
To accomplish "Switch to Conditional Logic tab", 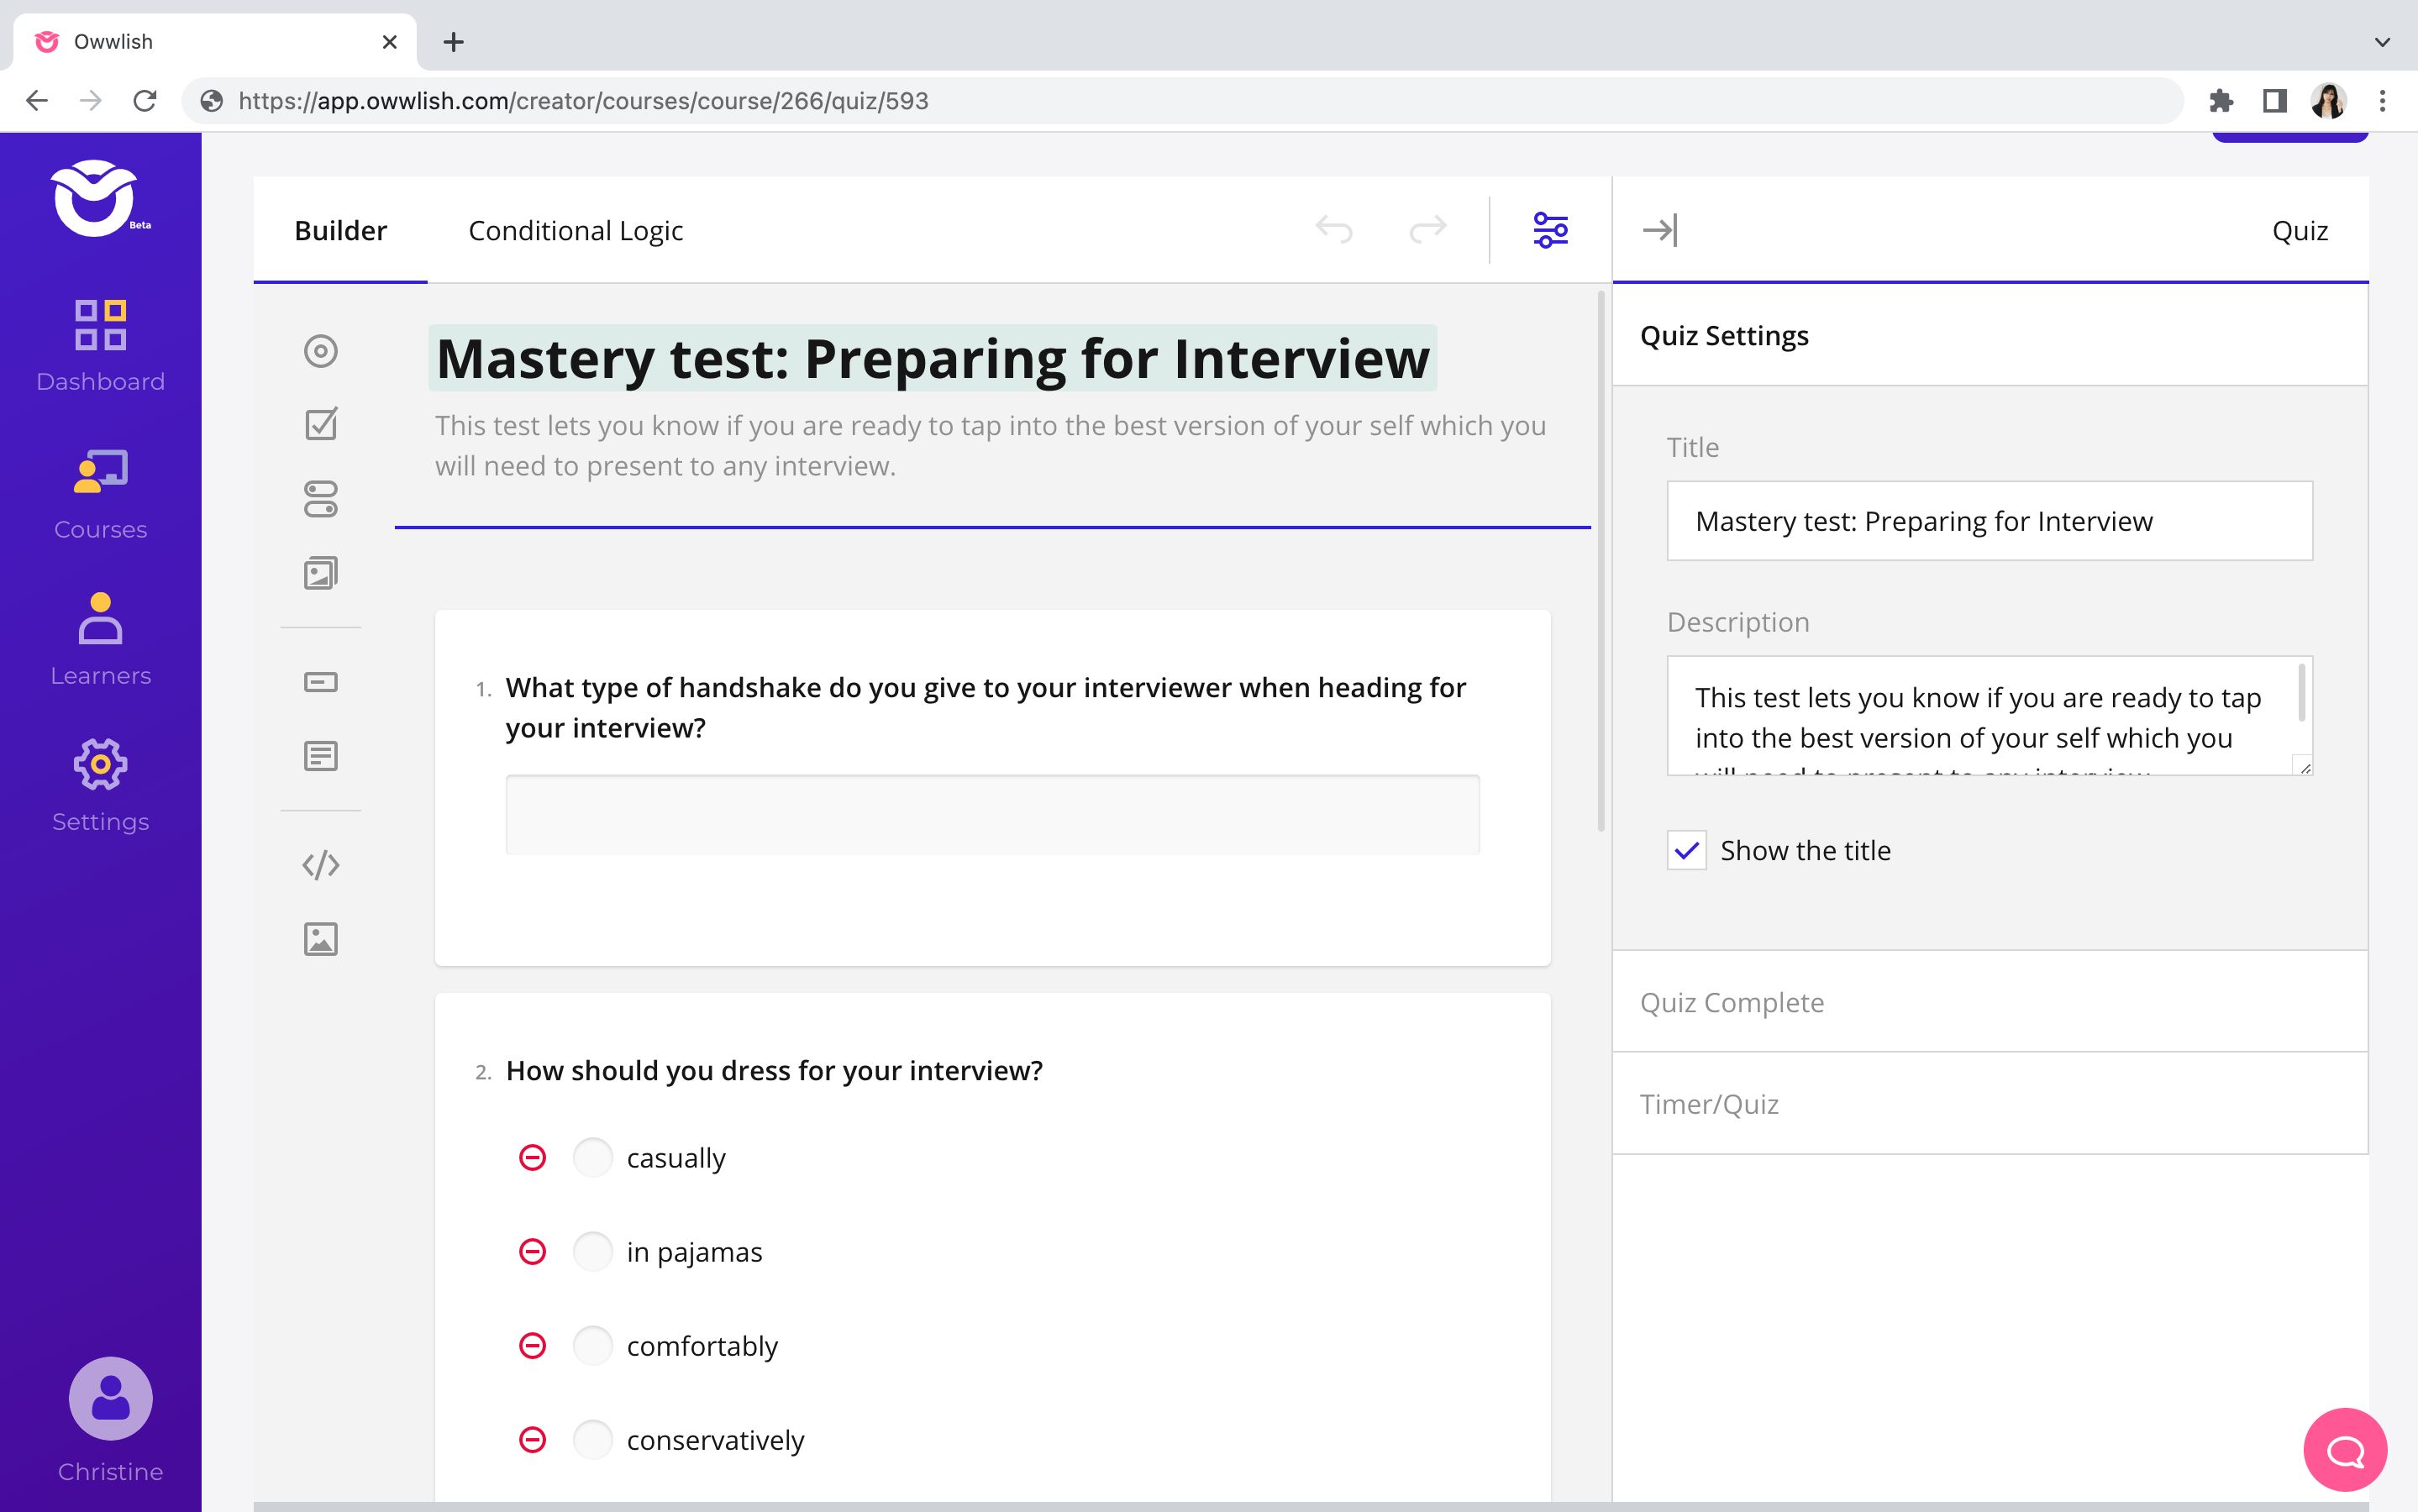I will point(575,230).
